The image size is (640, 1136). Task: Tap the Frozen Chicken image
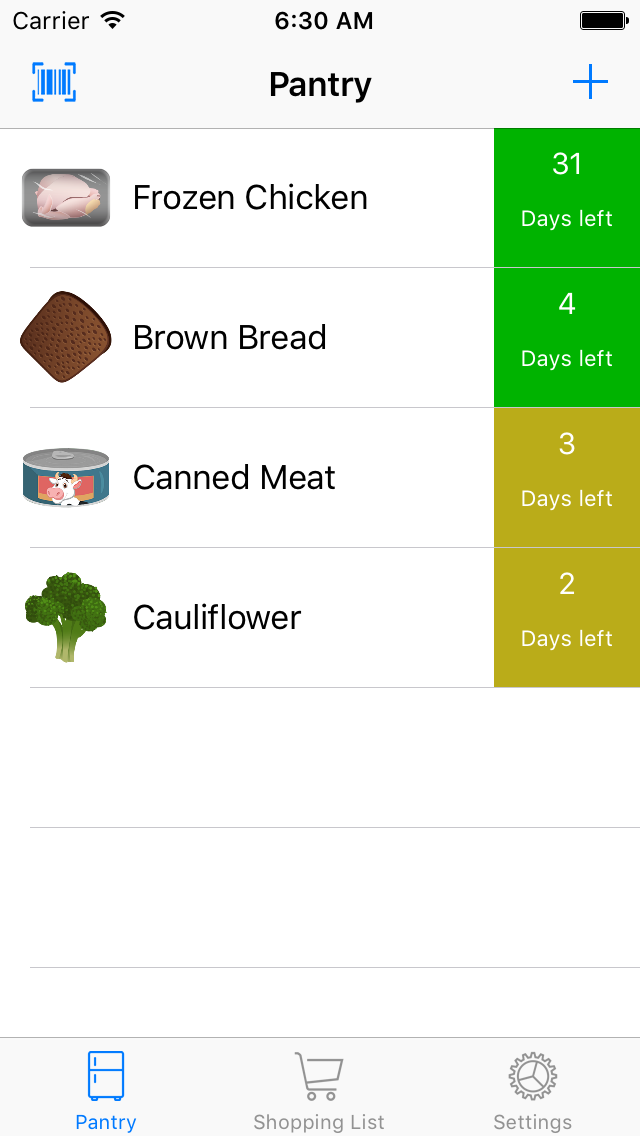pyautogui.click(x=66, y=197)
